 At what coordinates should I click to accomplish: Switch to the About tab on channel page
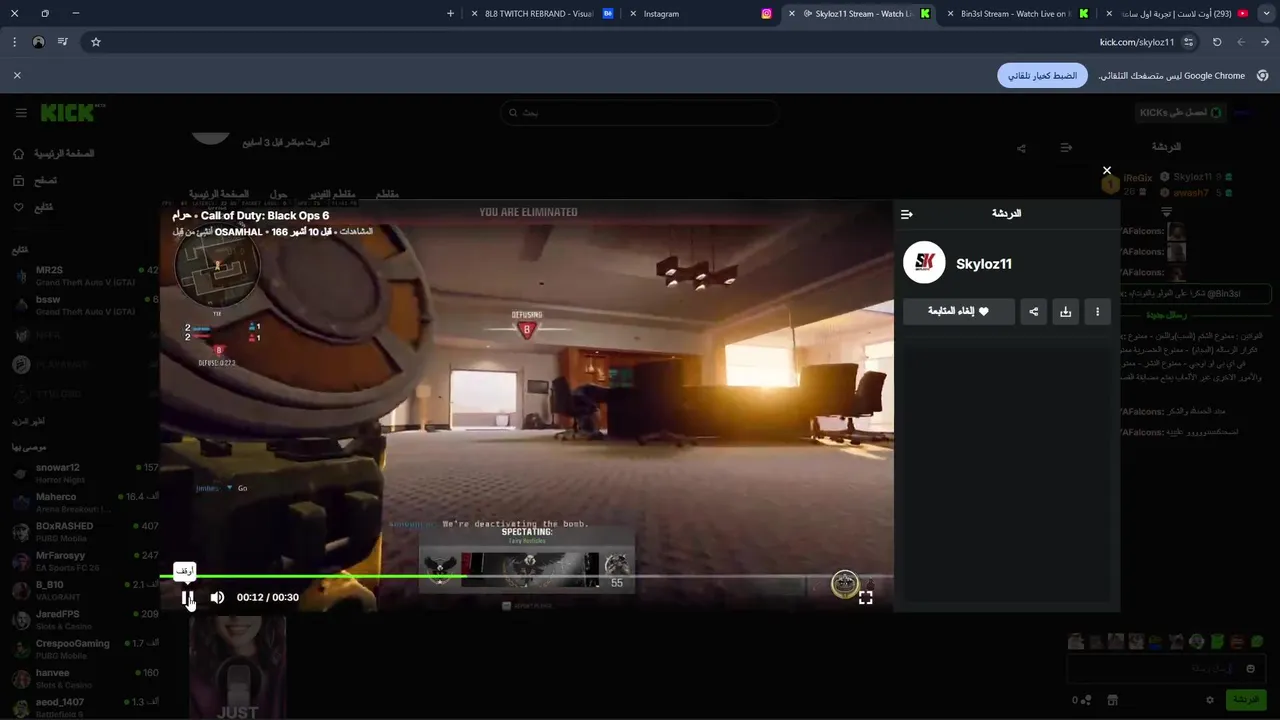click(x=279, y=194)
